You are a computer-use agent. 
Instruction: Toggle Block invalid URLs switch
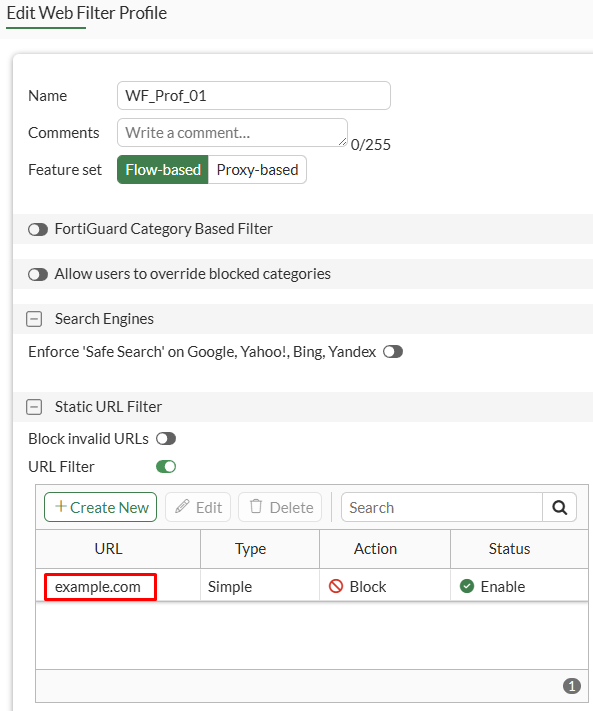[166, 439]
